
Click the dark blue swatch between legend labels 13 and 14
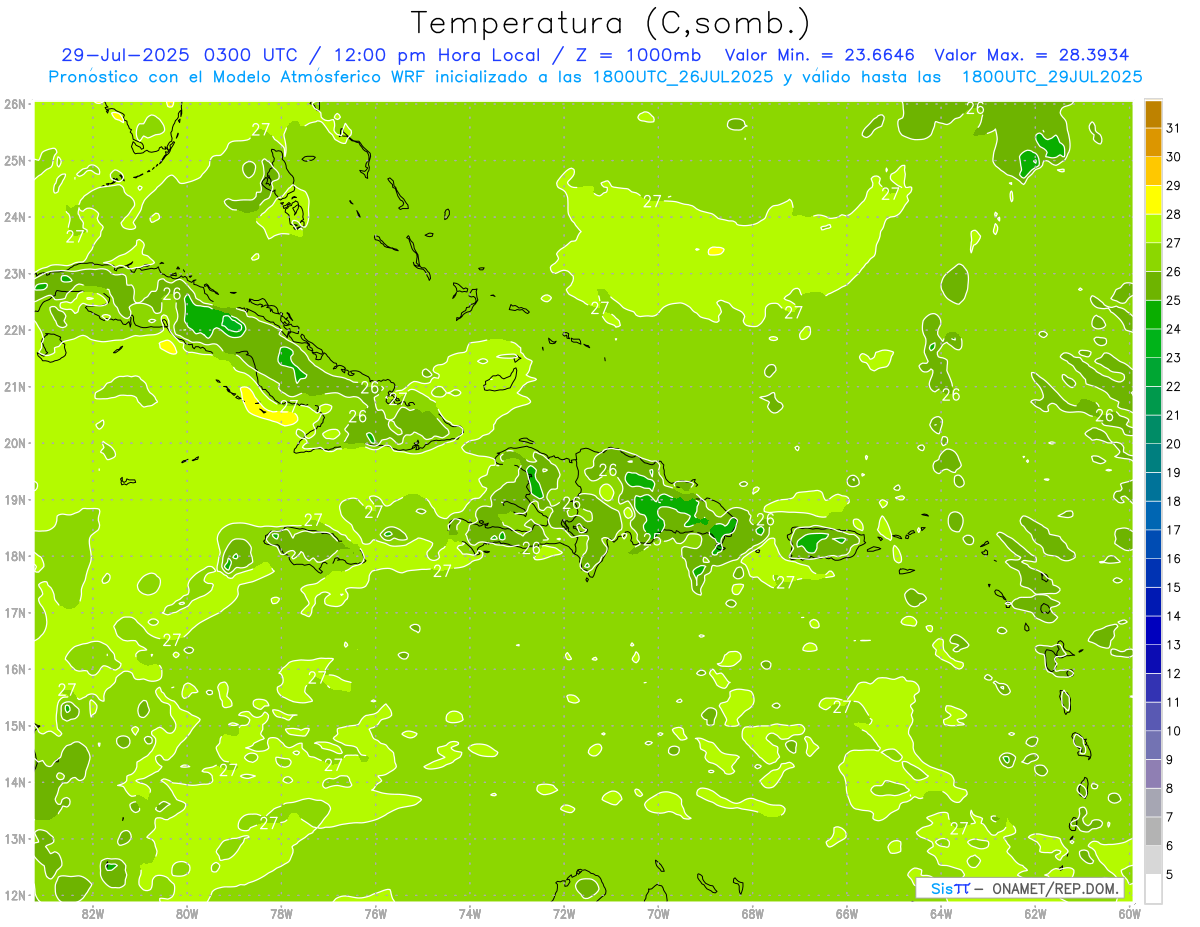(1153, 630)
